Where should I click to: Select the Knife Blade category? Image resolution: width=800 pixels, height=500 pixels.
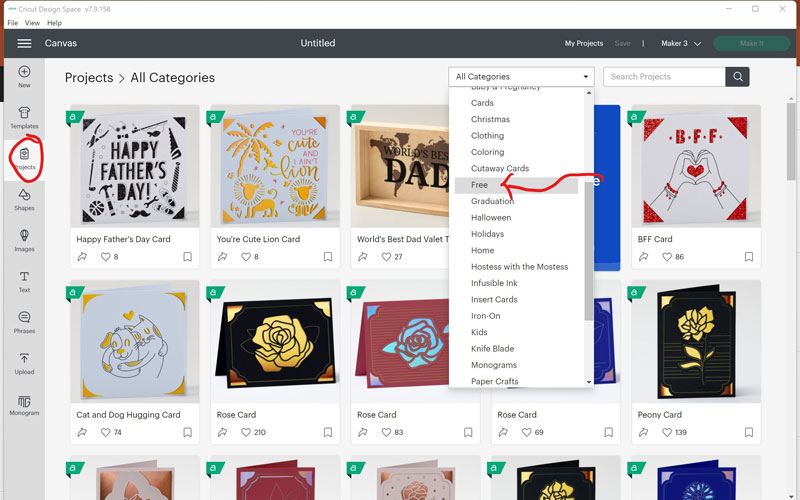(x=492, y=348)
